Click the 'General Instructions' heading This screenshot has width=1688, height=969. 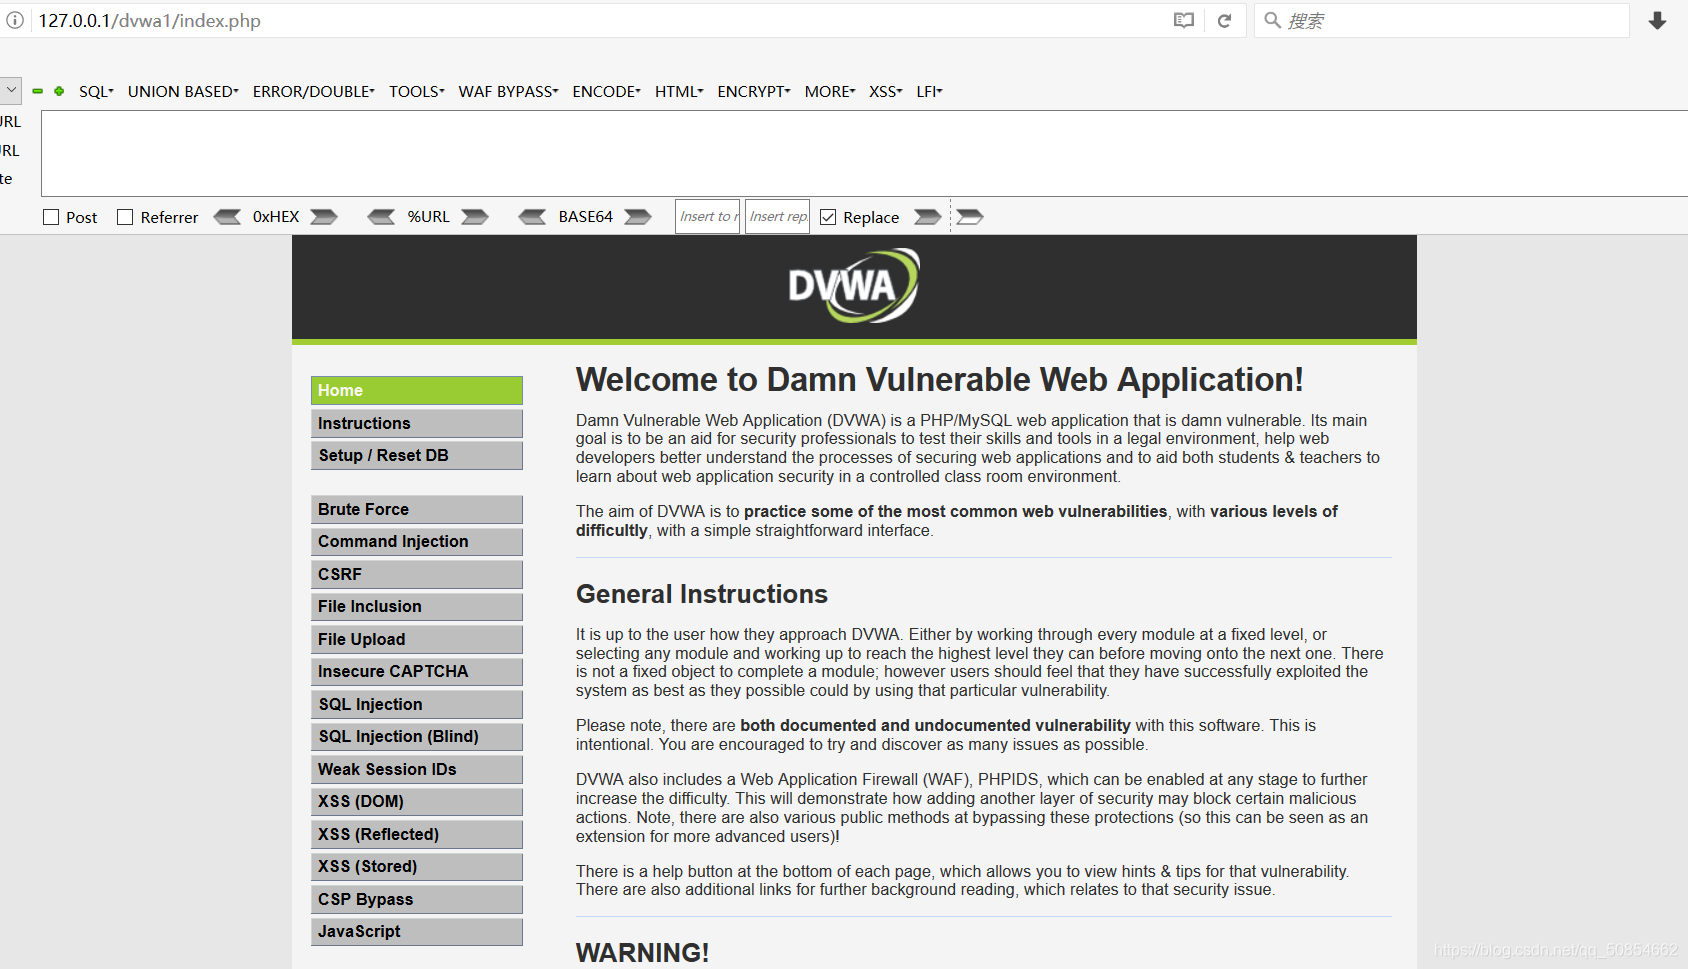click(x=702, y=594)
